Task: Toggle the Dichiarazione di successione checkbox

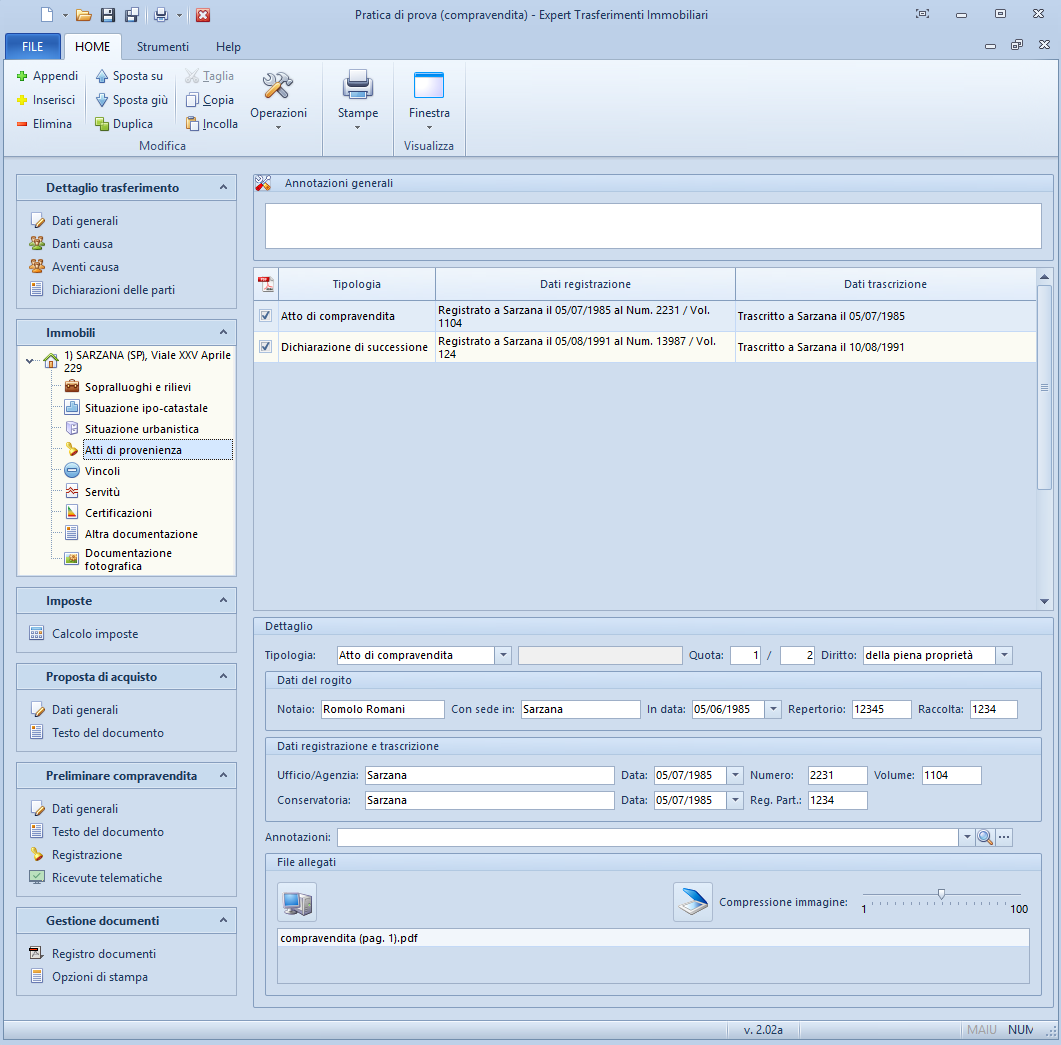Action: pos(265,347)
